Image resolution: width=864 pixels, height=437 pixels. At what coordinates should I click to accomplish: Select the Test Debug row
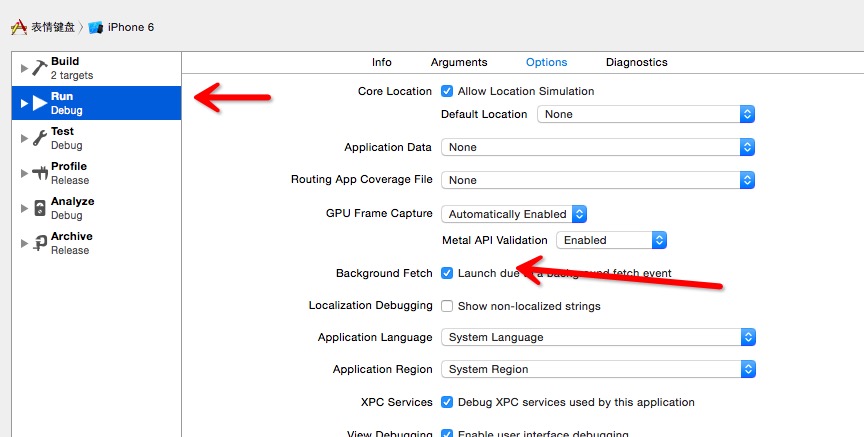point(96,138)
